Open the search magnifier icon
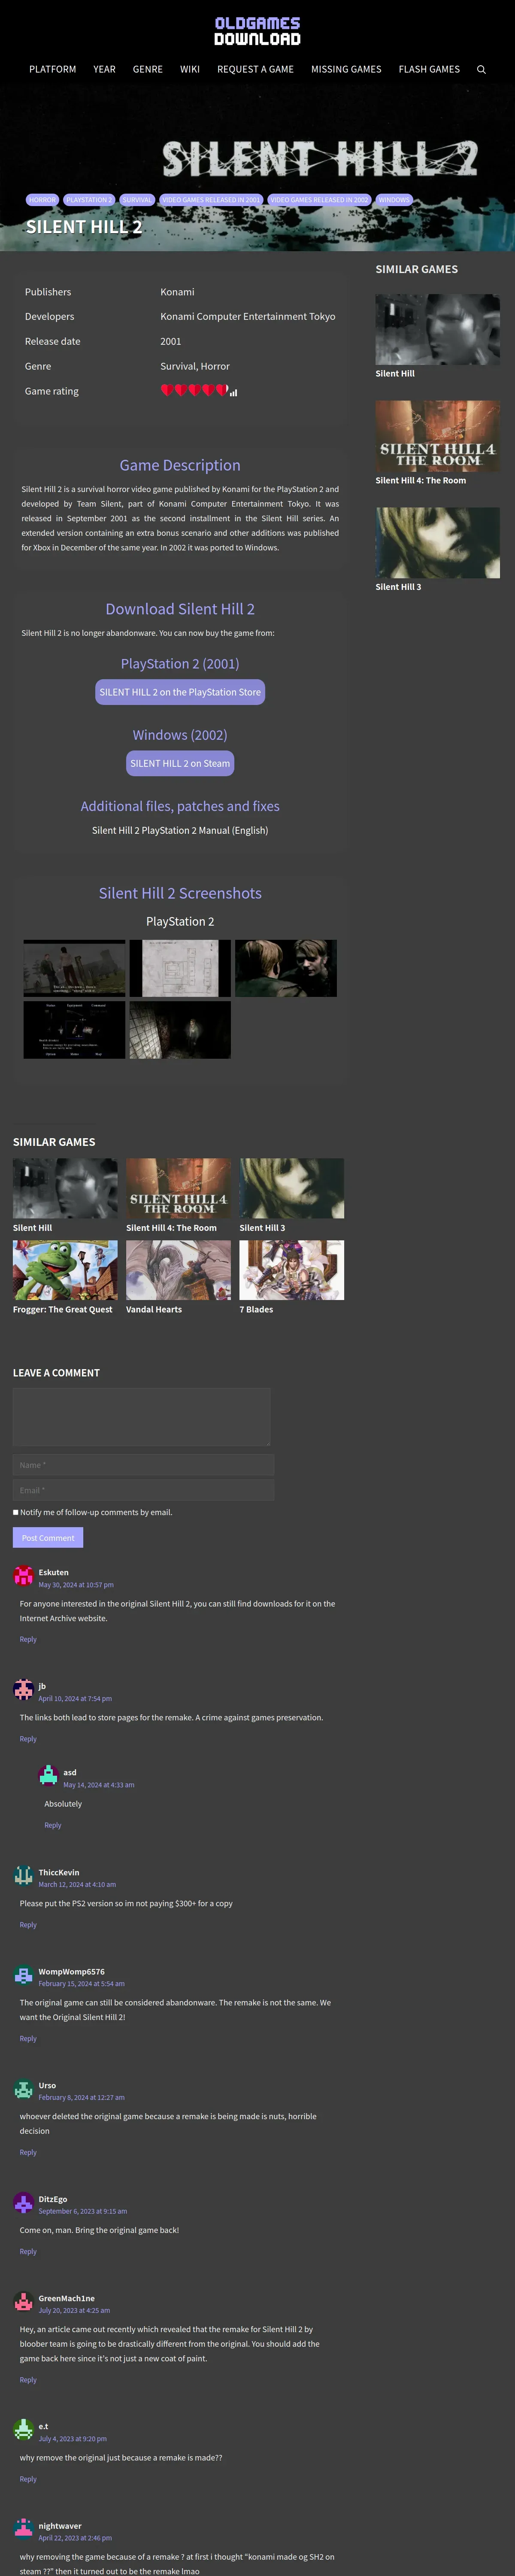515x2576 pixels. coord(481,70)
